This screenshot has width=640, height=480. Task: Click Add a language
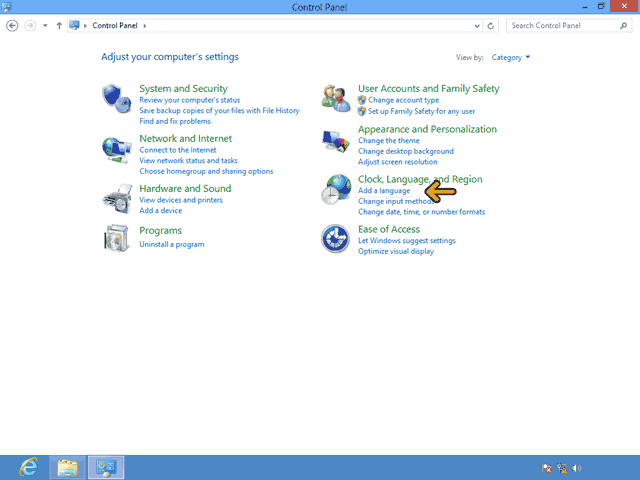(x=384, y=191)
